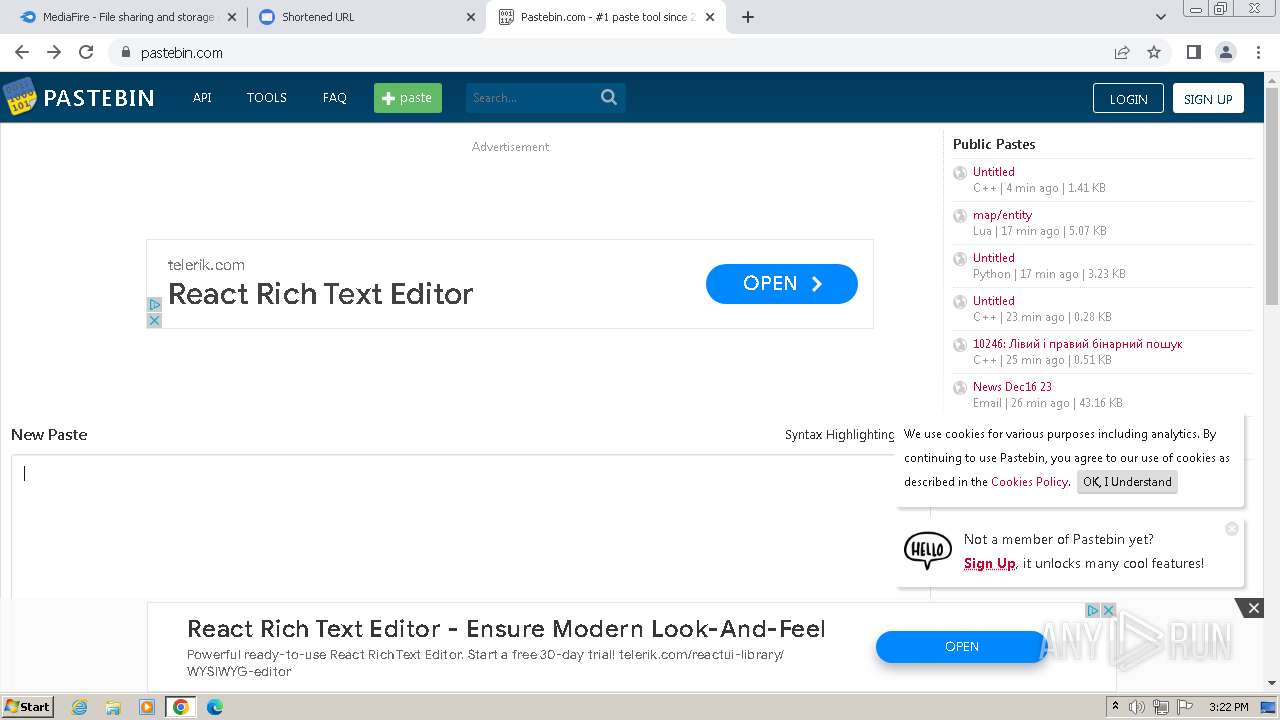The image size is (1280, 720).
Task: Open the Windows Start menu
Action: coord(27,707)
